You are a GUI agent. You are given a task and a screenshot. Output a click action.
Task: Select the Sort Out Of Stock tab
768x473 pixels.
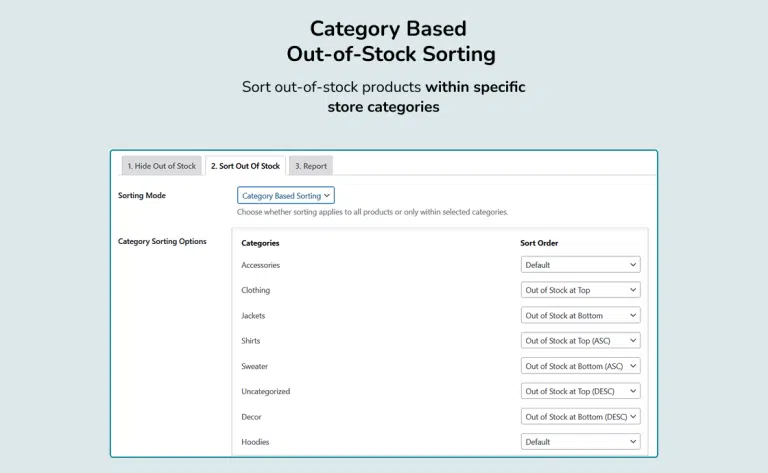[245, 166]
